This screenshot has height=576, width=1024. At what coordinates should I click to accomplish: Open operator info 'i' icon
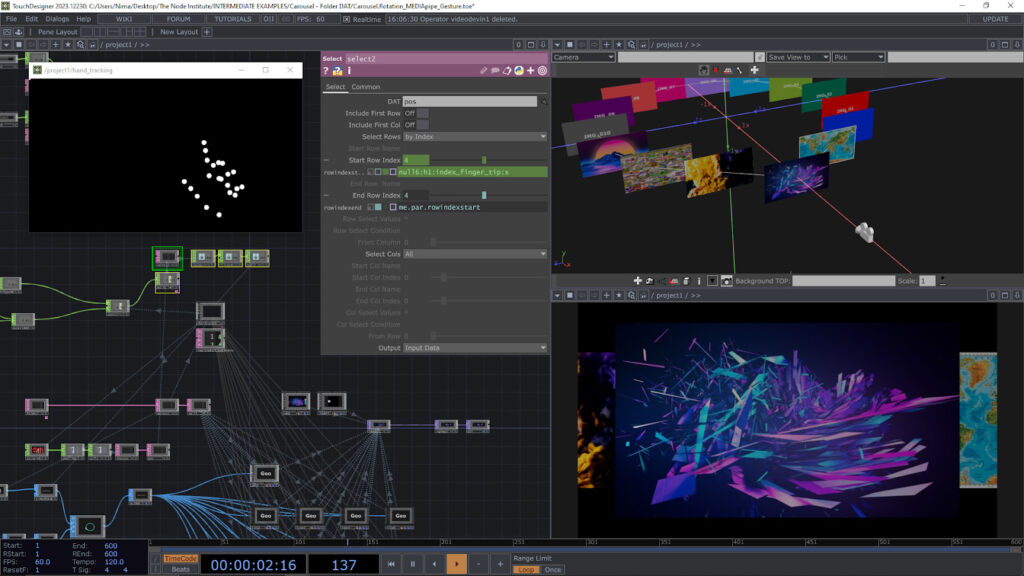[x=349, y=71]
